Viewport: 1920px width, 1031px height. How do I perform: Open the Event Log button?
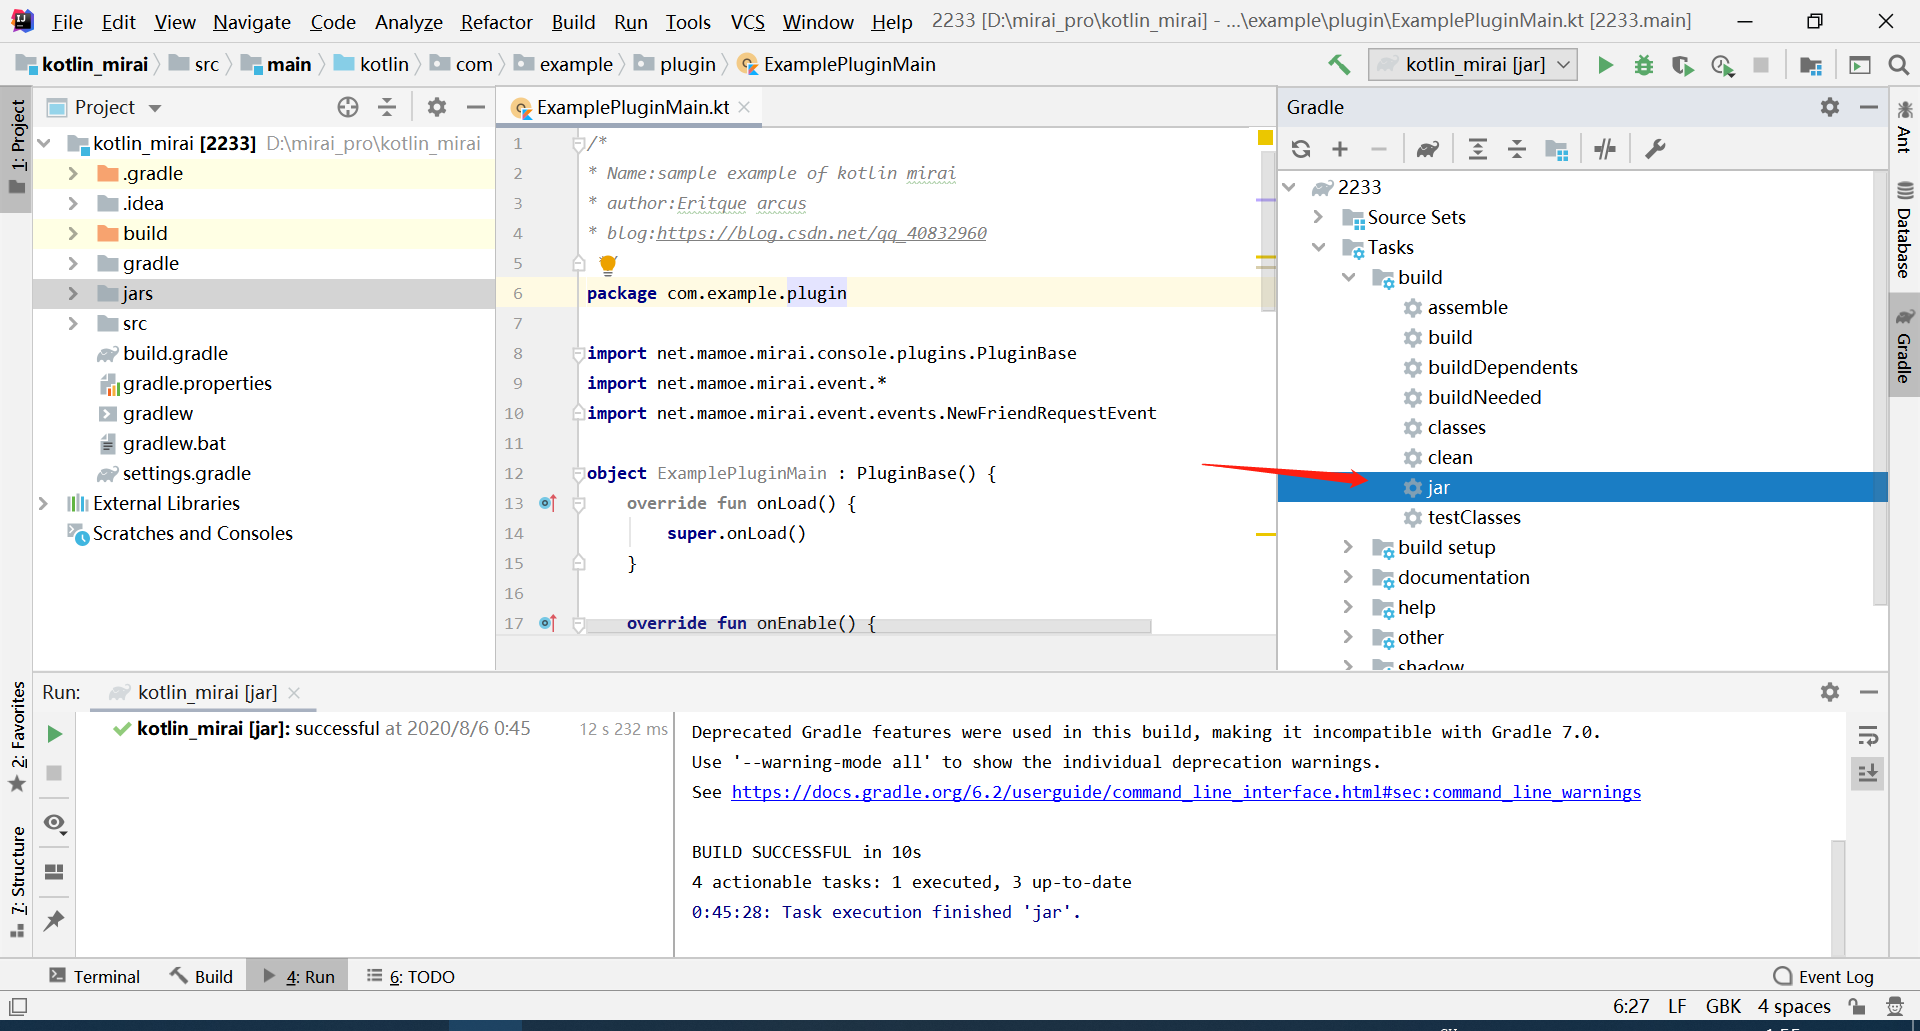pyautogui.click(x=1823, y=977)
